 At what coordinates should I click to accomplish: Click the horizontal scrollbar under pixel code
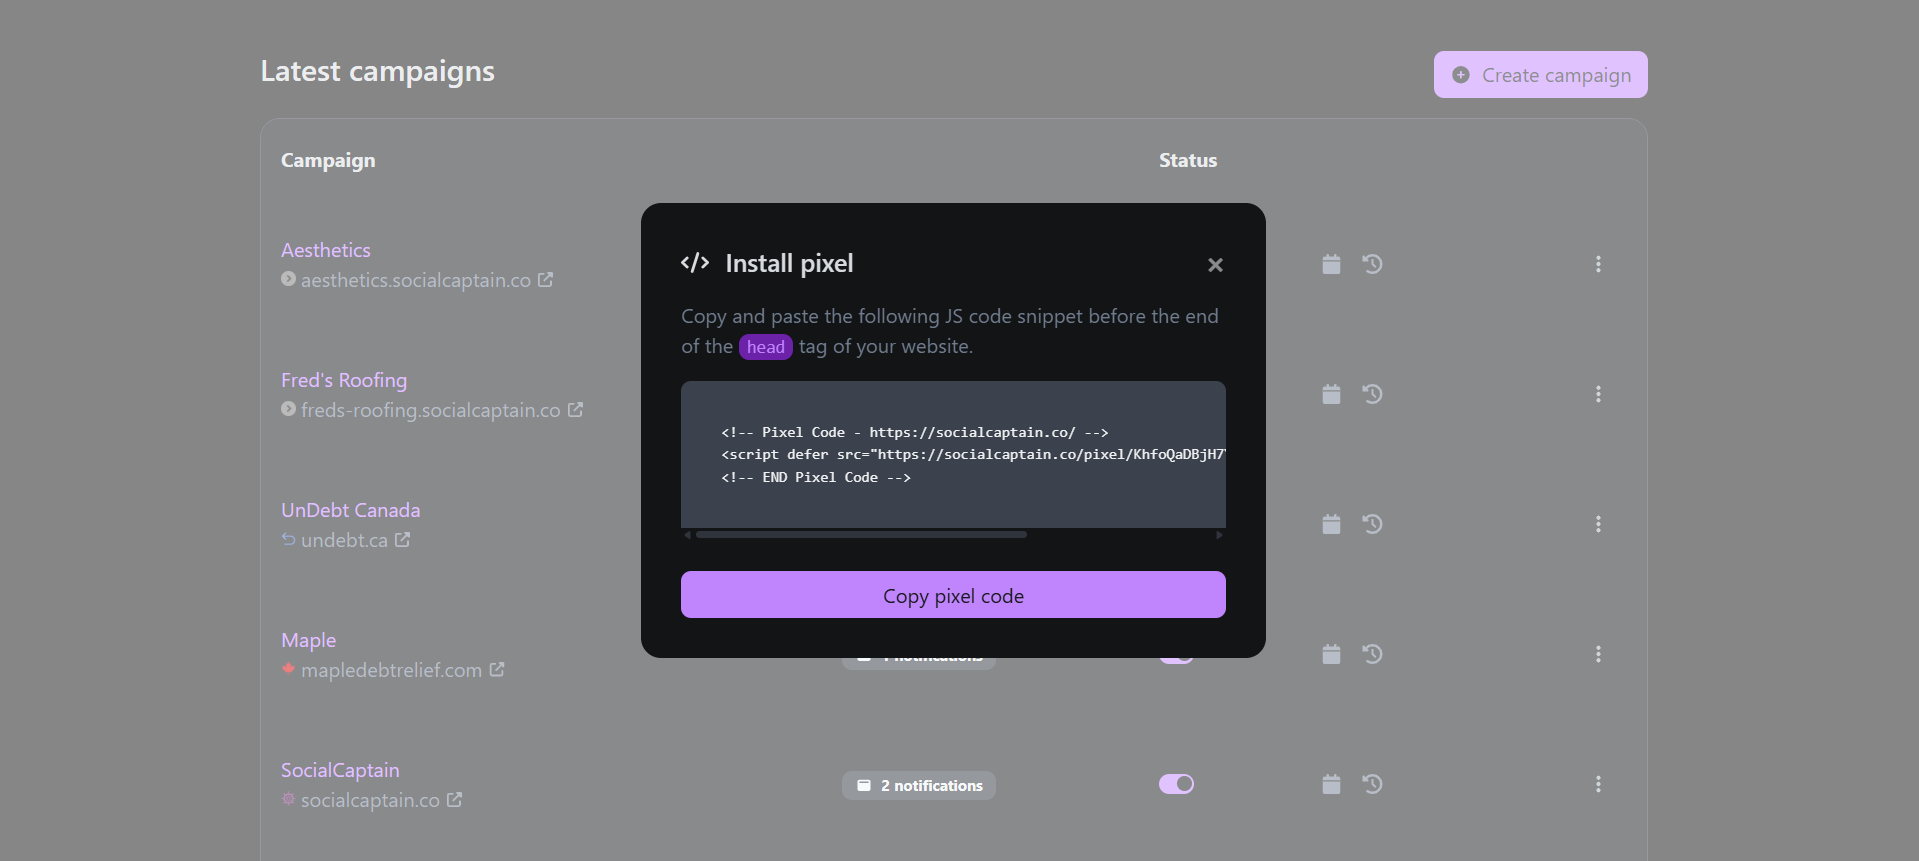pos(861,535)
